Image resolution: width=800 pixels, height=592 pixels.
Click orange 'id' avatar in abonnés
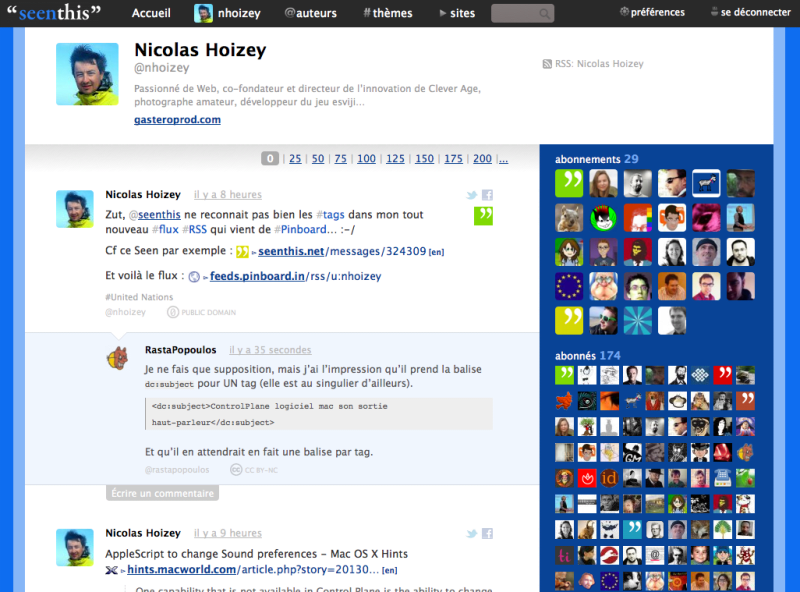point(609,478)
